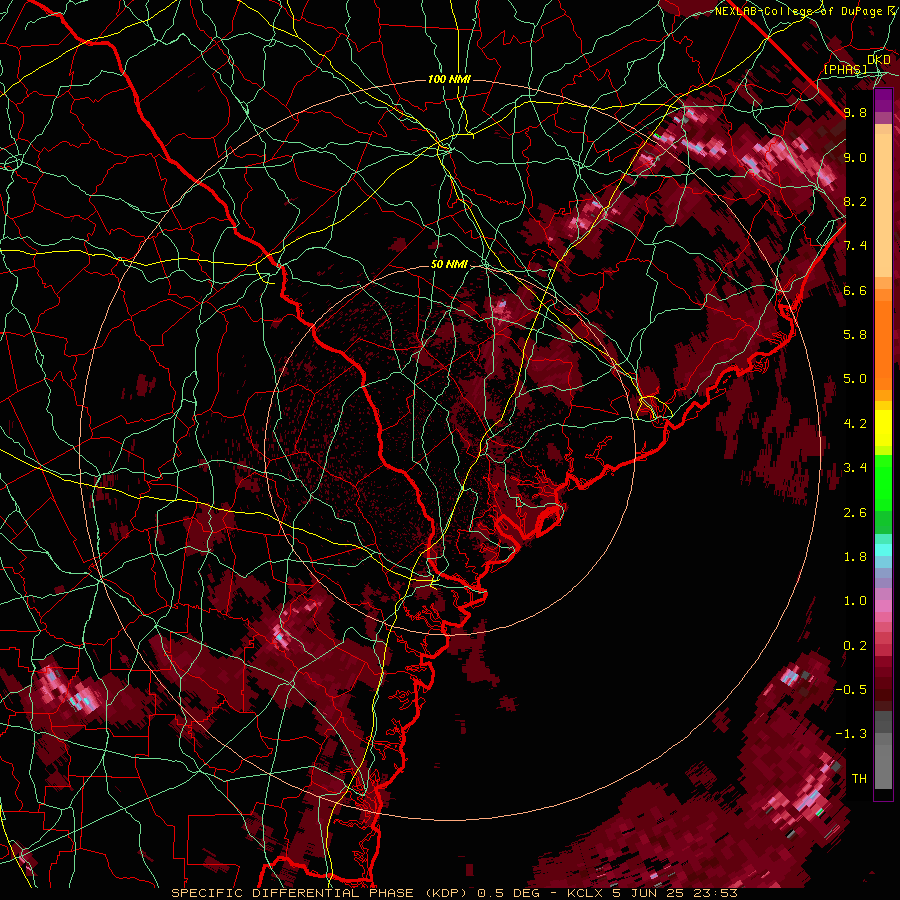Click the 4.2 legend value
The height and width of the screenshot is (900, 900).
tap(855, 424)
